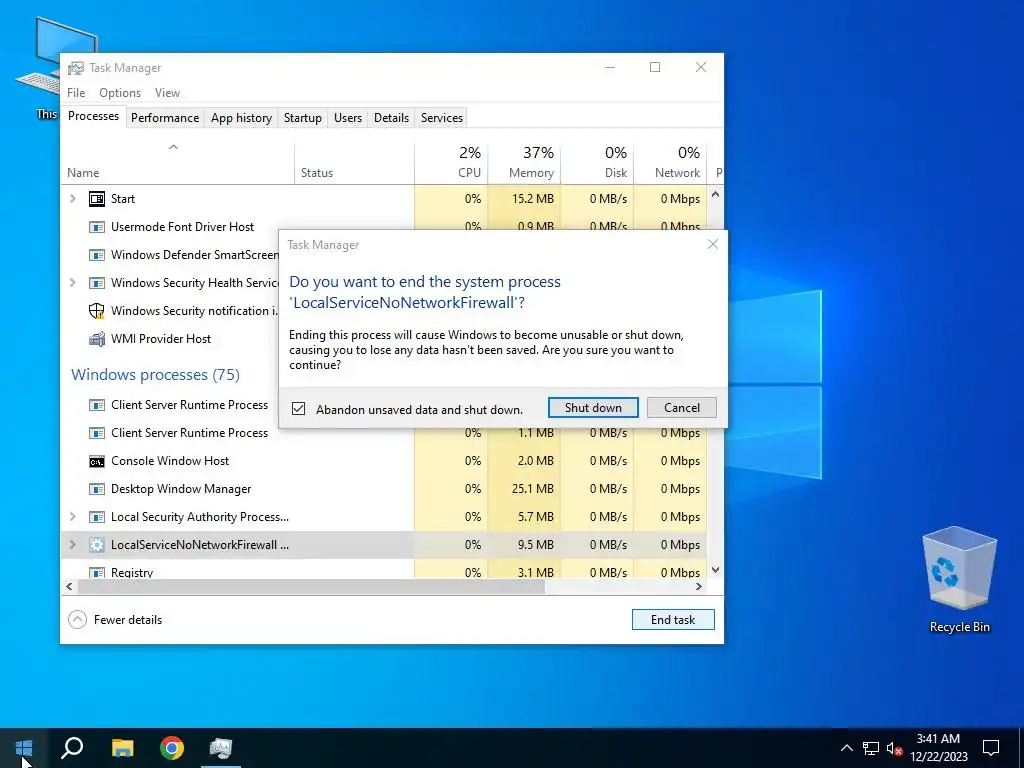This screenshot has width=1024, height=768.
Task: Switch to the Services tab
Action: point(441,118)
